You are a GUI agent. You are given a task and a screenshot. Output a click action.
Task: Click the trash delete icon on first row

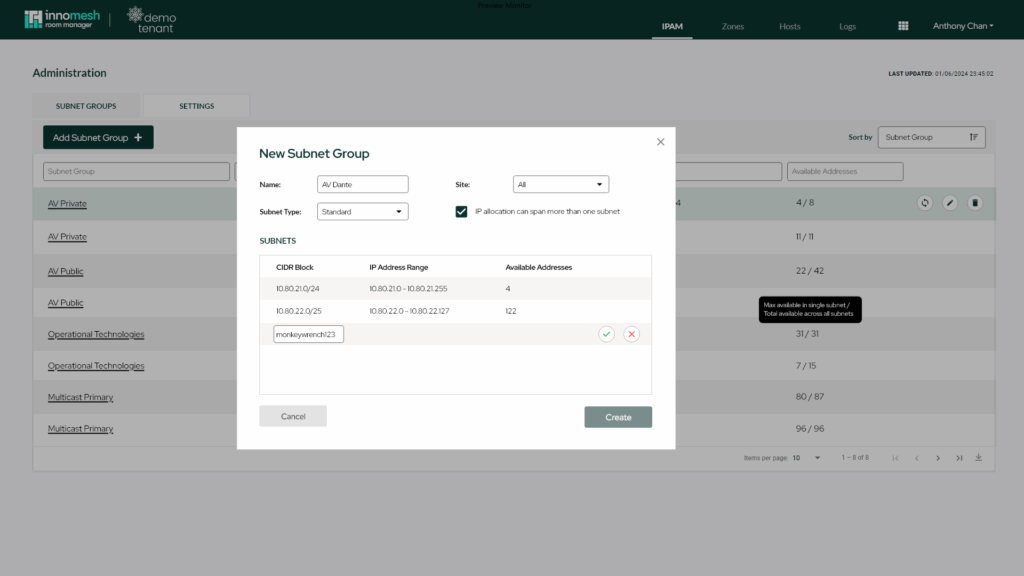tap(975, 203)
